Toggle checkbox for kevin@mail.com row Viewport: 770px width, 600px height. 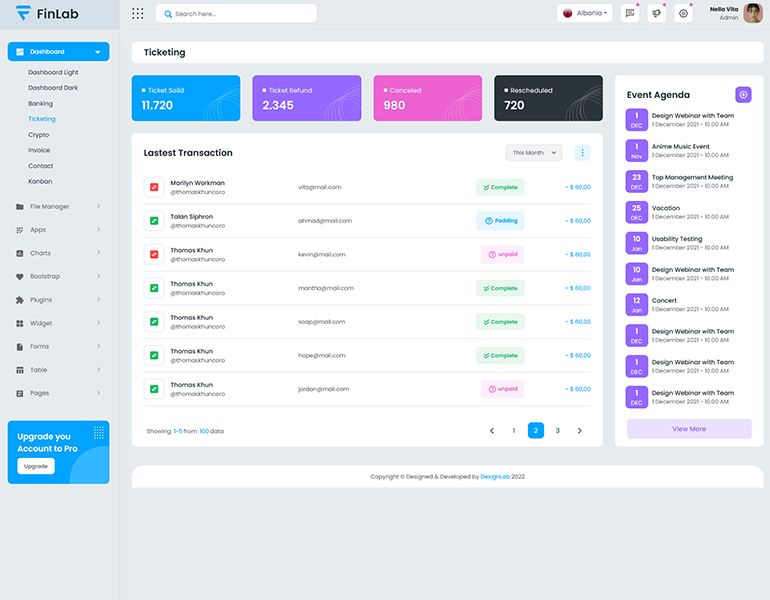pos(154,254)
